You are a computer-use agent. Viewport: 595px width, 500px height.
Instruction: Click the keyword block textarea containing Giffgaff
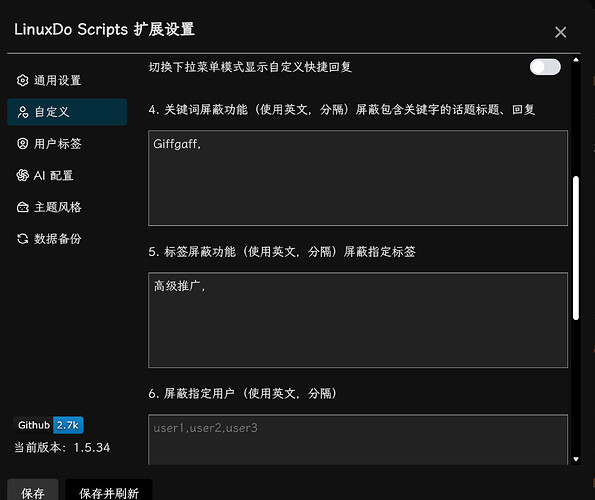point(358,178)
